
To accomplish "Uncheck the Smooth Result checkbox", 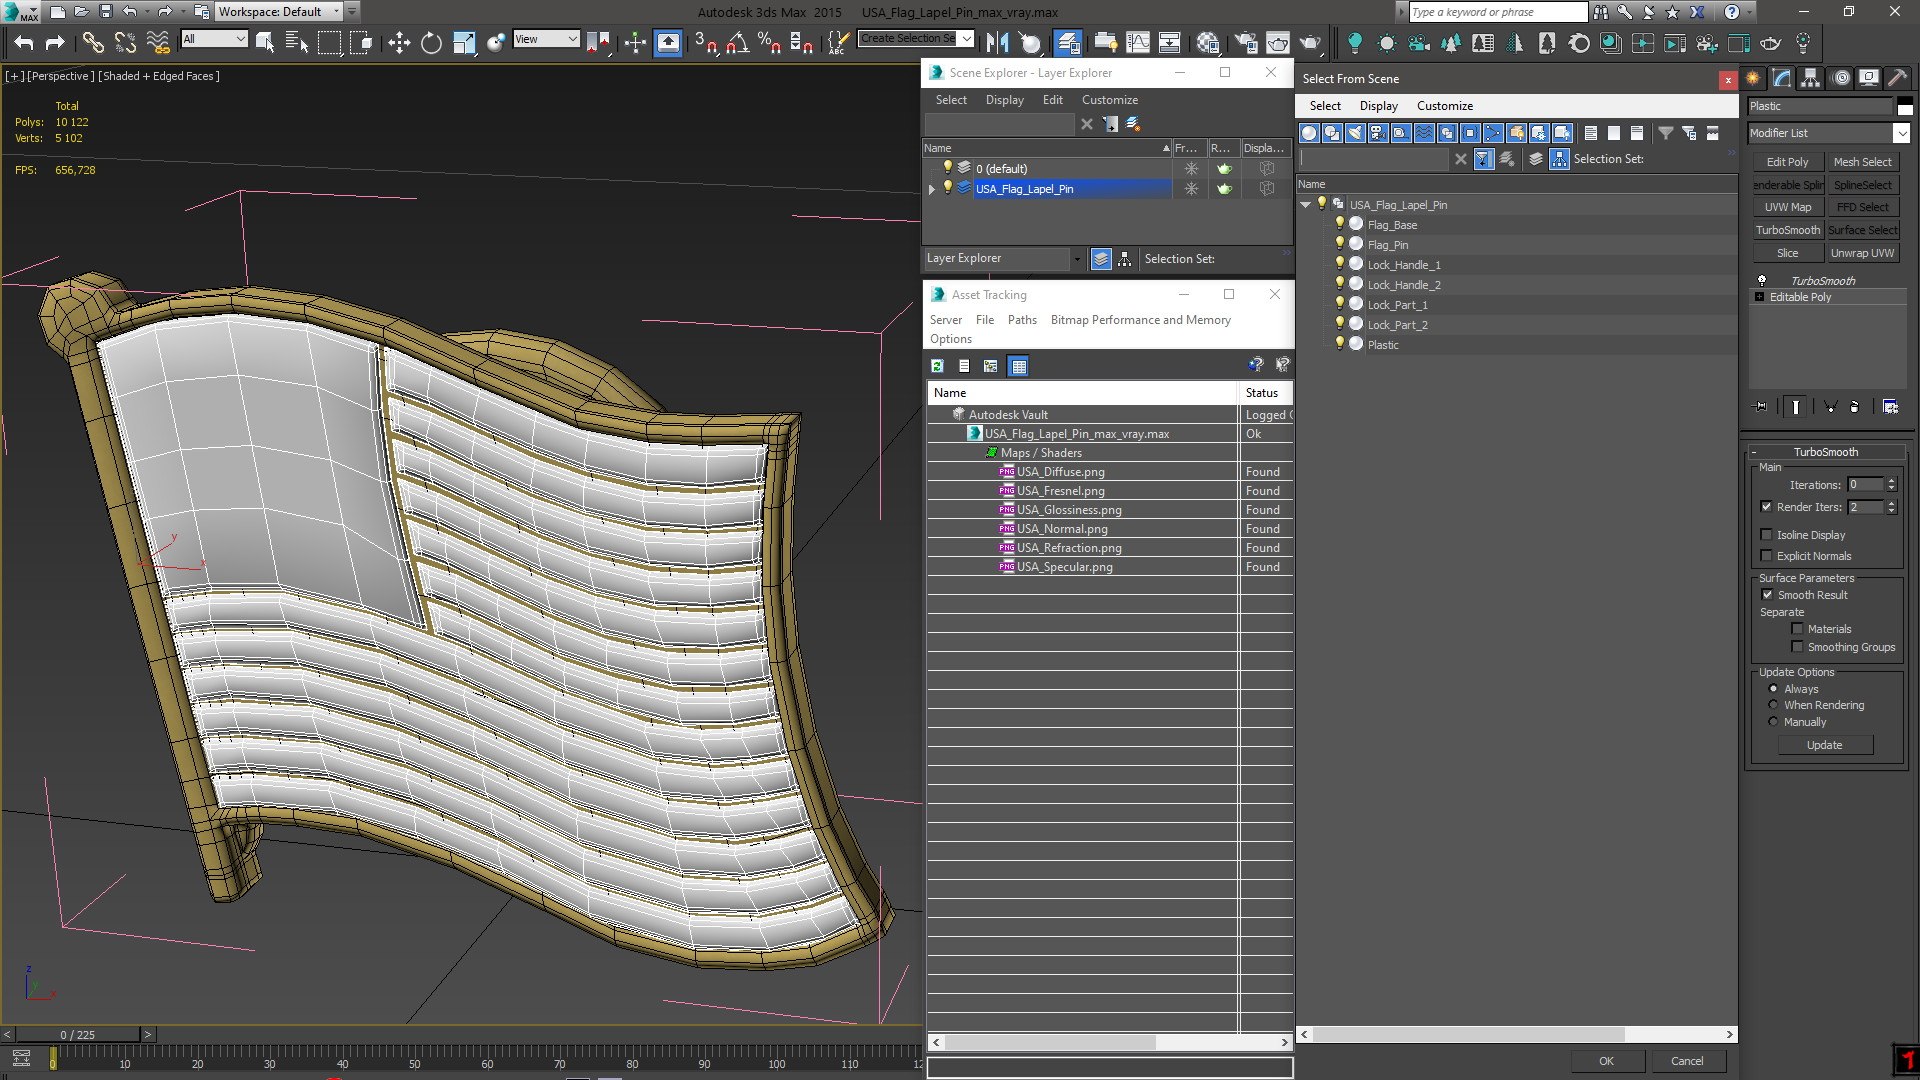I will click(x=1767, y=595).
